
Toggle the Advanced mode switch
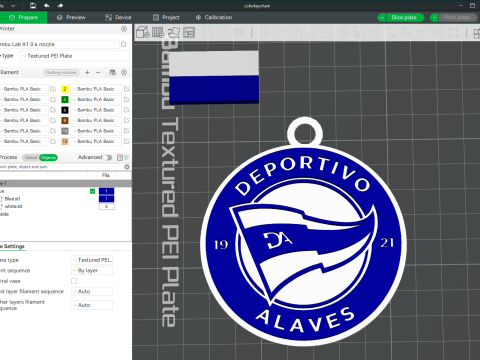coord(108,157)
